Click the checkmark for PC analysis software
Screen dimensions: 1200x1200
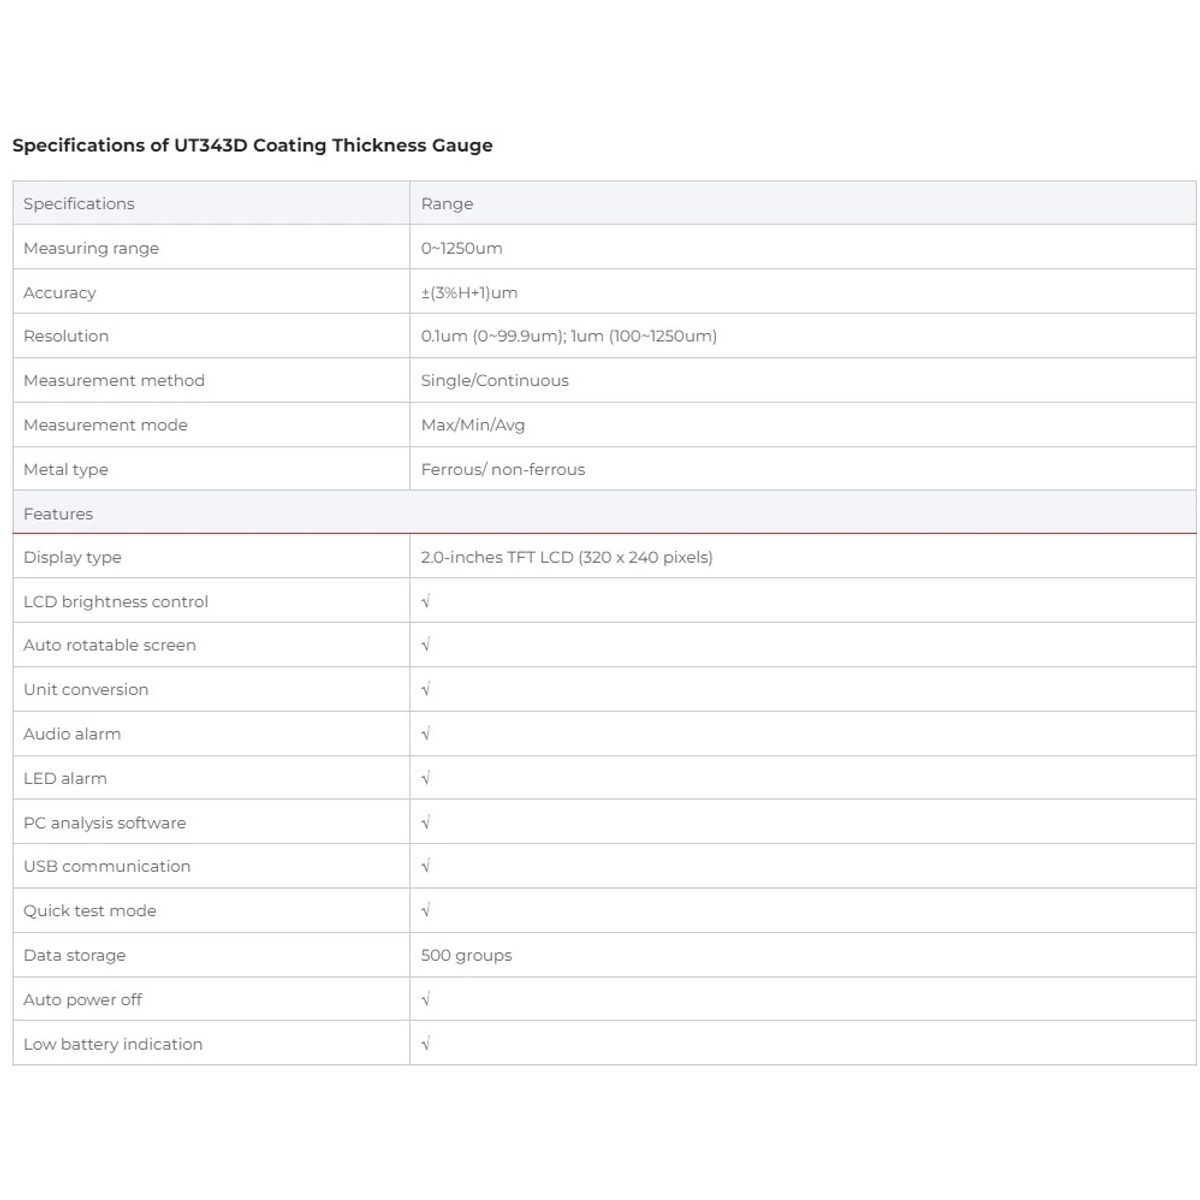pyautogui.click(x=426, y=822)
